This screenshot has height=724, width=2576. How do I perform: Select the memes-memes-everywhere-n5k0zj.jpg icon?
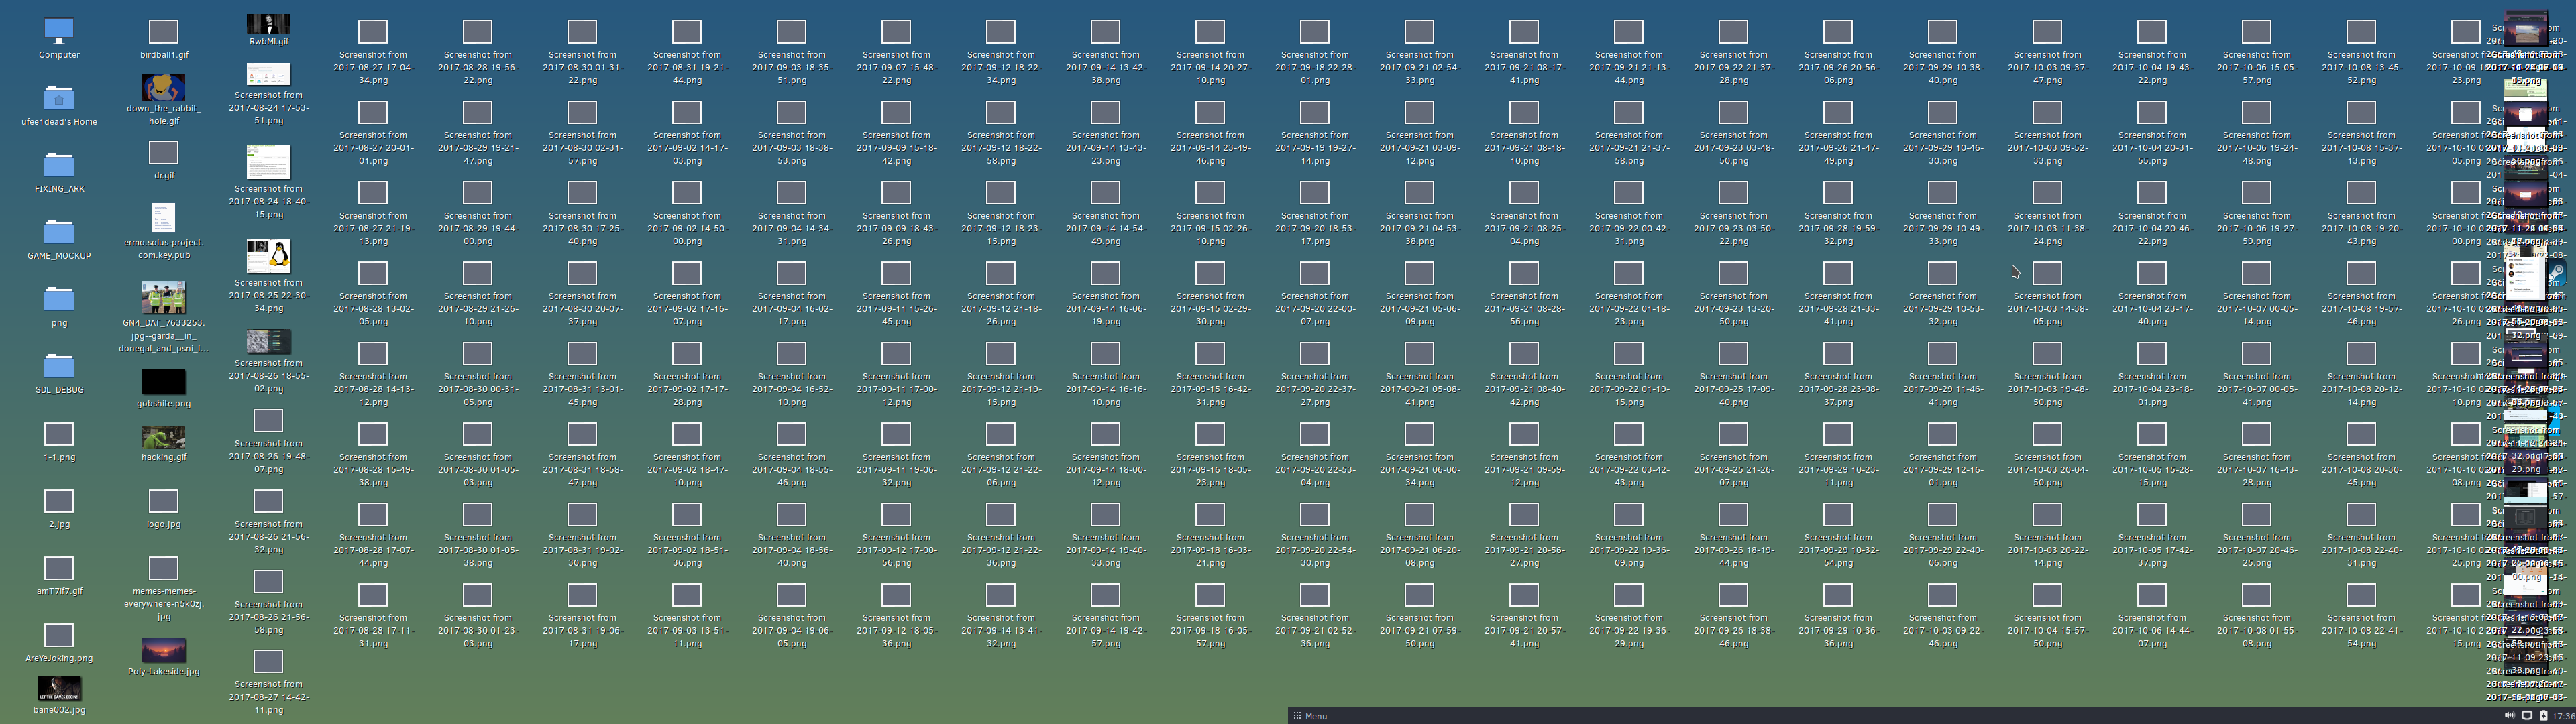click(x=163, y=568)
